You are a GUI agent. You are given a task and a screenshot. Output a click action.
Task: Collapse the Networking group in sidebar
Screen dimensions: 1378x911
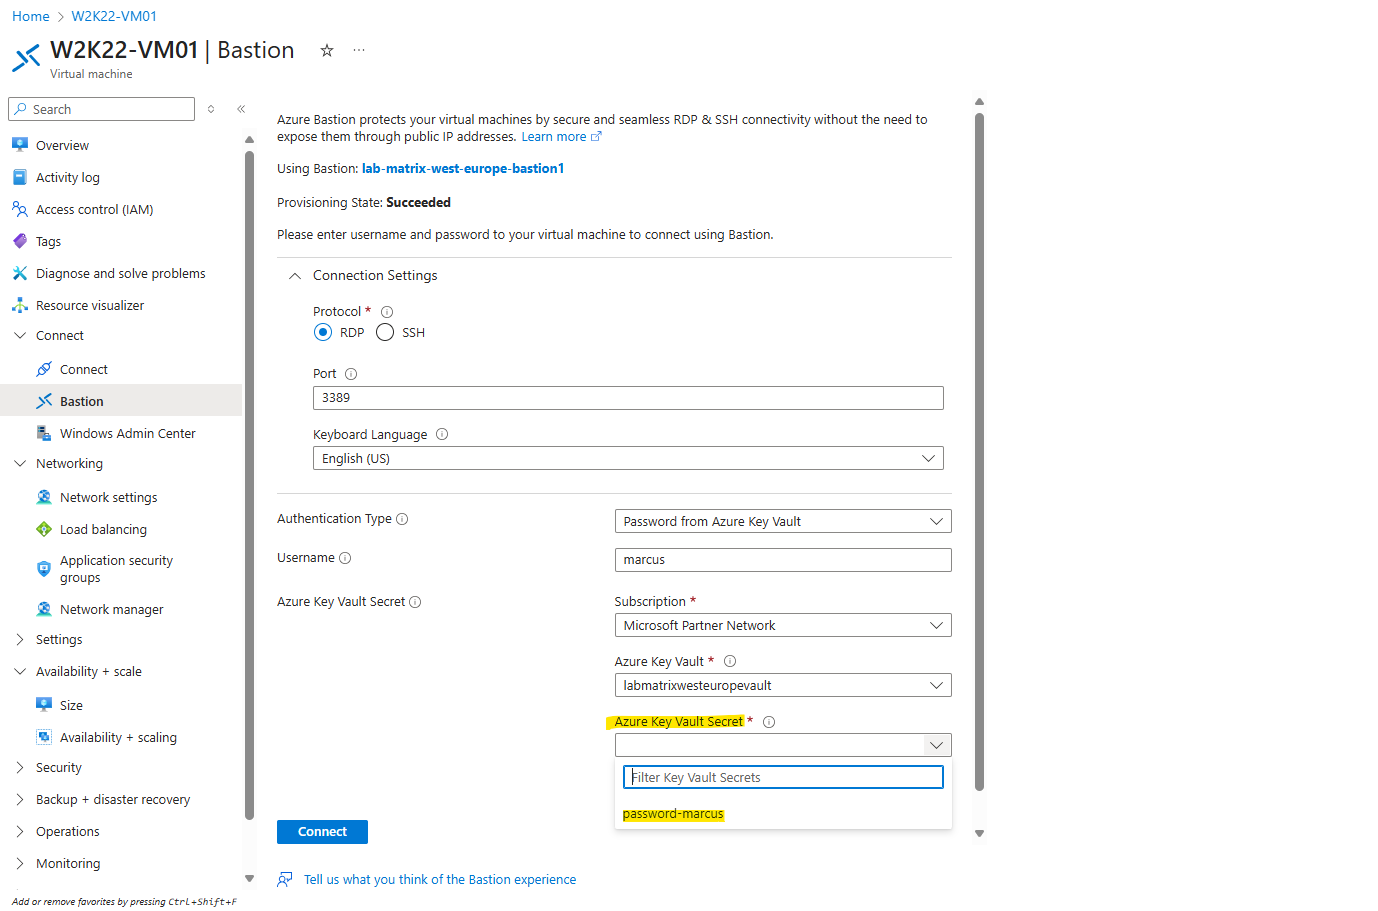coord(20,463)
